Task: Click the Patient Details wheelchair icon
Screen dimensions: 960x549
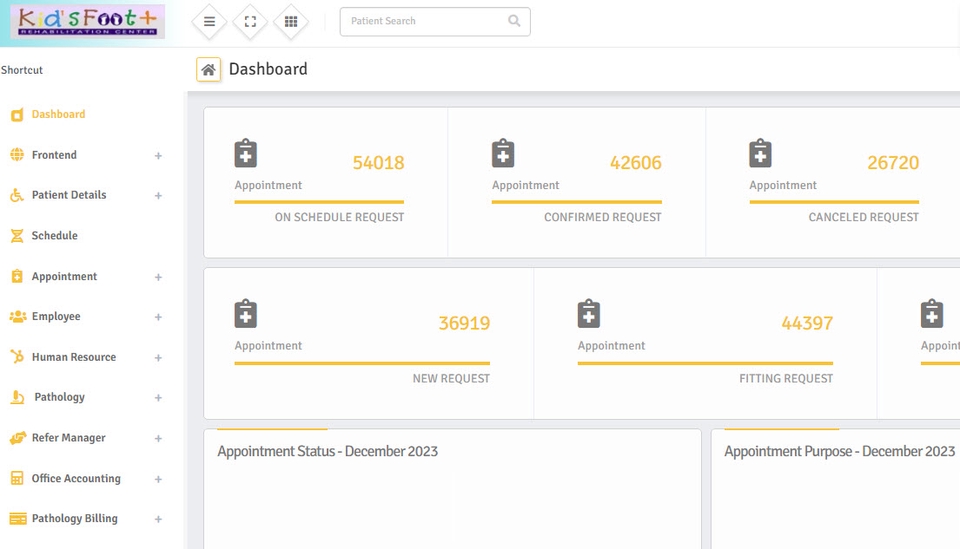Action: coord(17,195)
